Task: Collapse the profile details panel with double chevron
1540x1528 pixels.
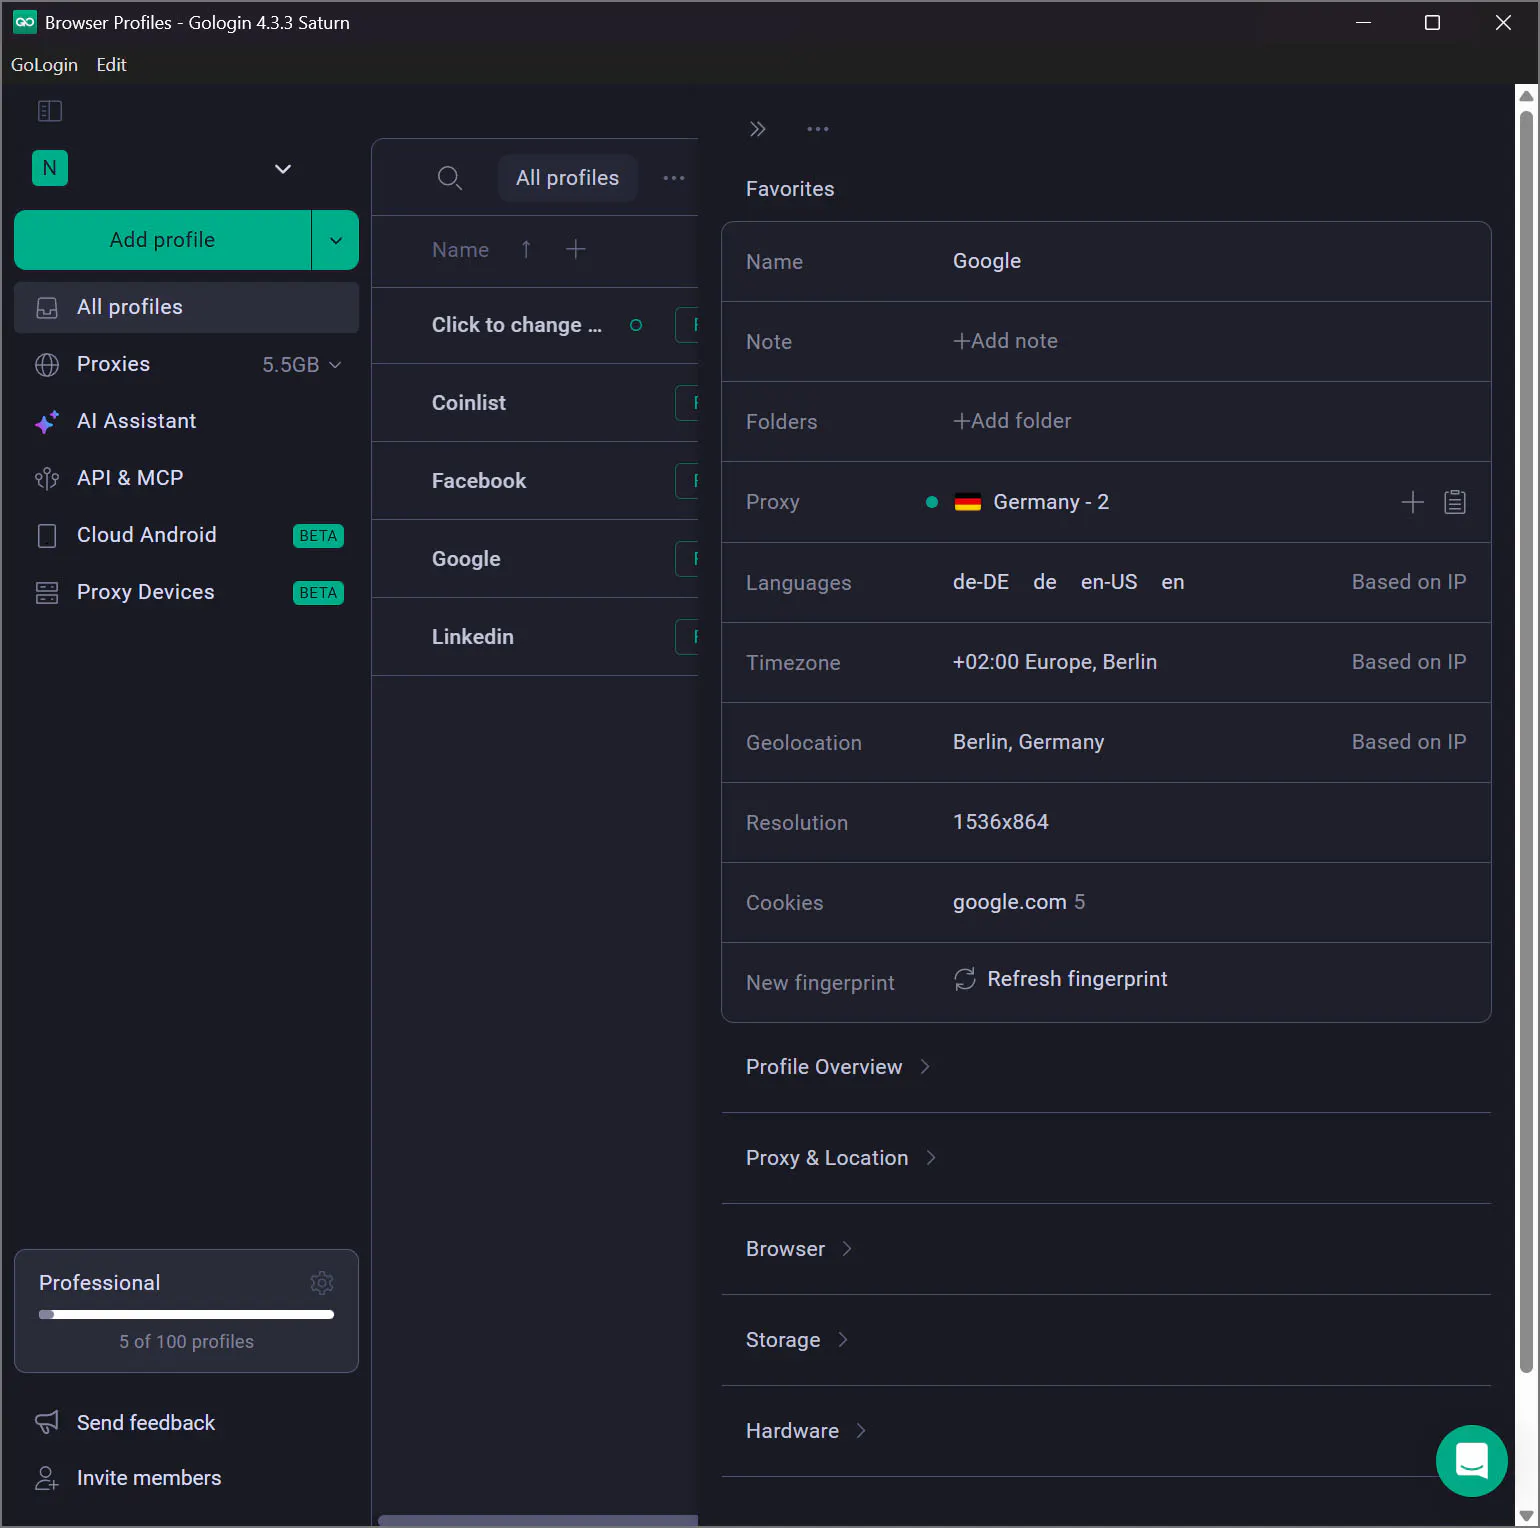Action: click(758, 129)
